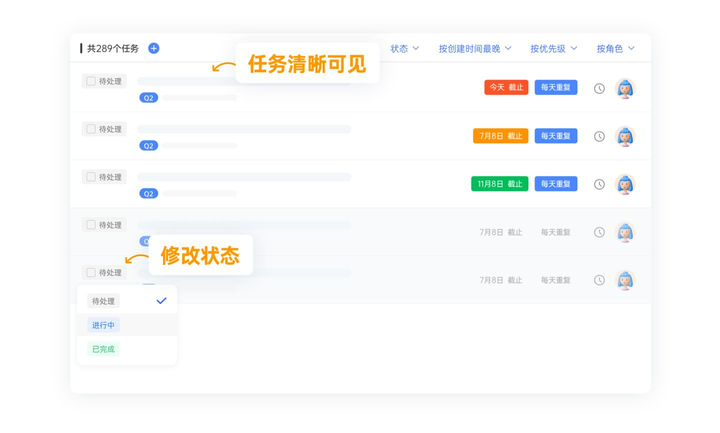Screen dimensions: 720x433
Task: Click clock icon in the 11月8日 row
Action: 599,184
